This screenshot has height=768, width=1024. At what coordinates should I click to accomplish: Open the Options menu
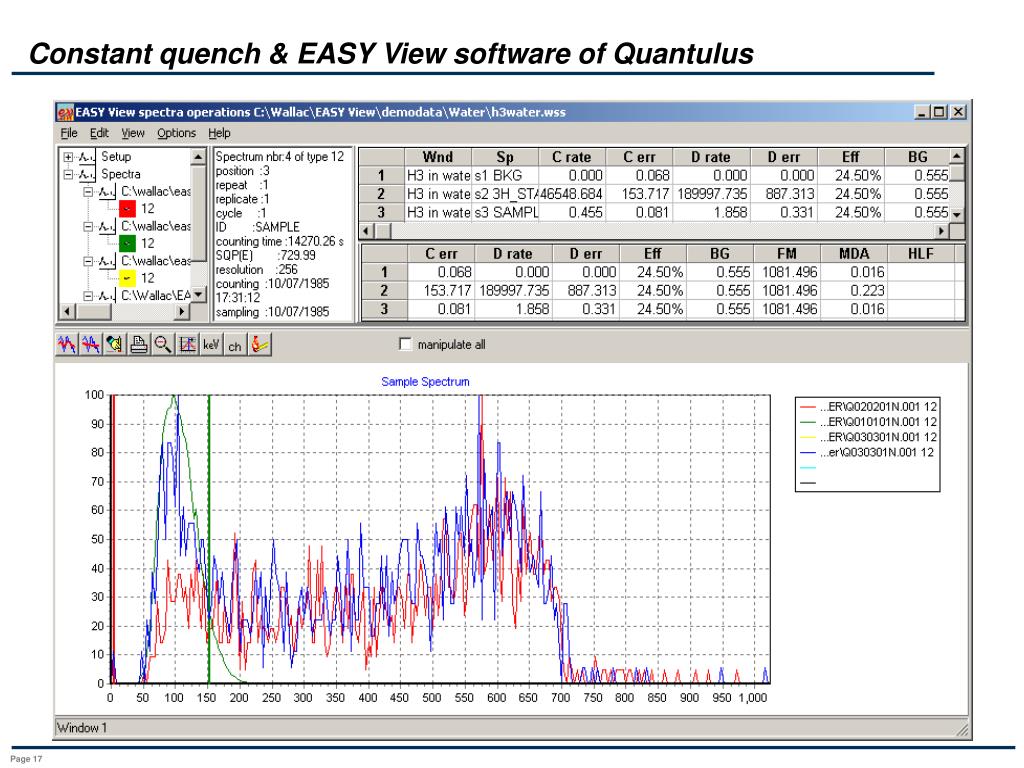coord(176,133)
